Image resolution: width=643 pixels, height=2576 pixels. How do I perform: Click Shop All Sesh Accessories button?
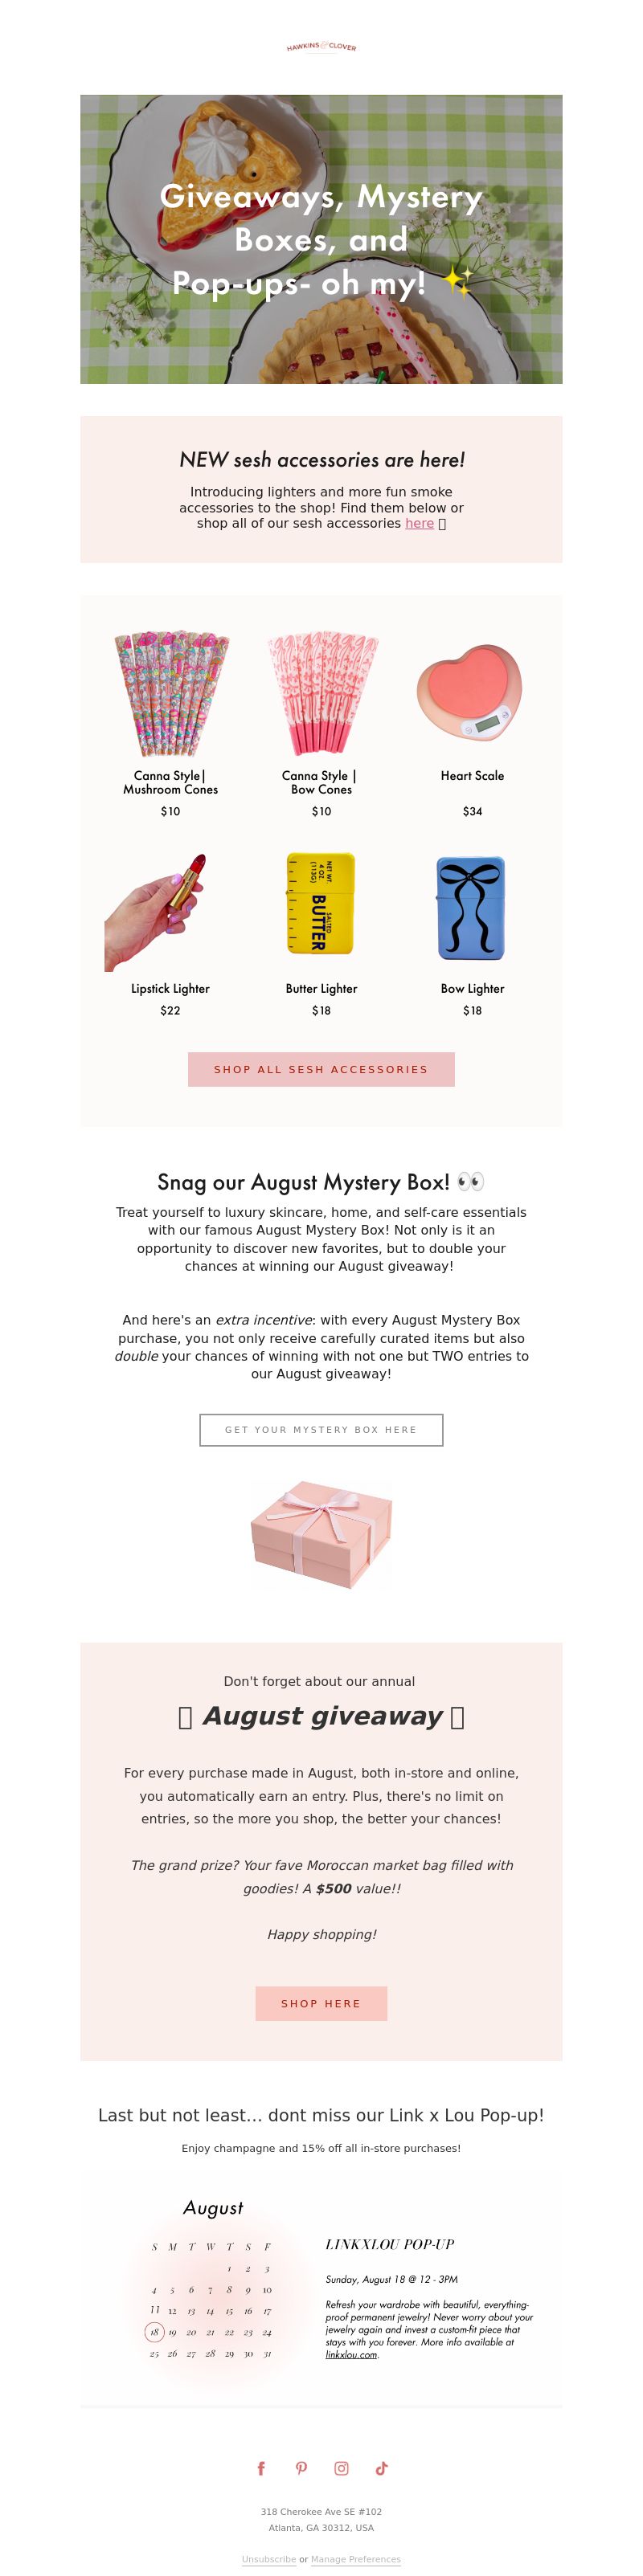pos(321,1069)
